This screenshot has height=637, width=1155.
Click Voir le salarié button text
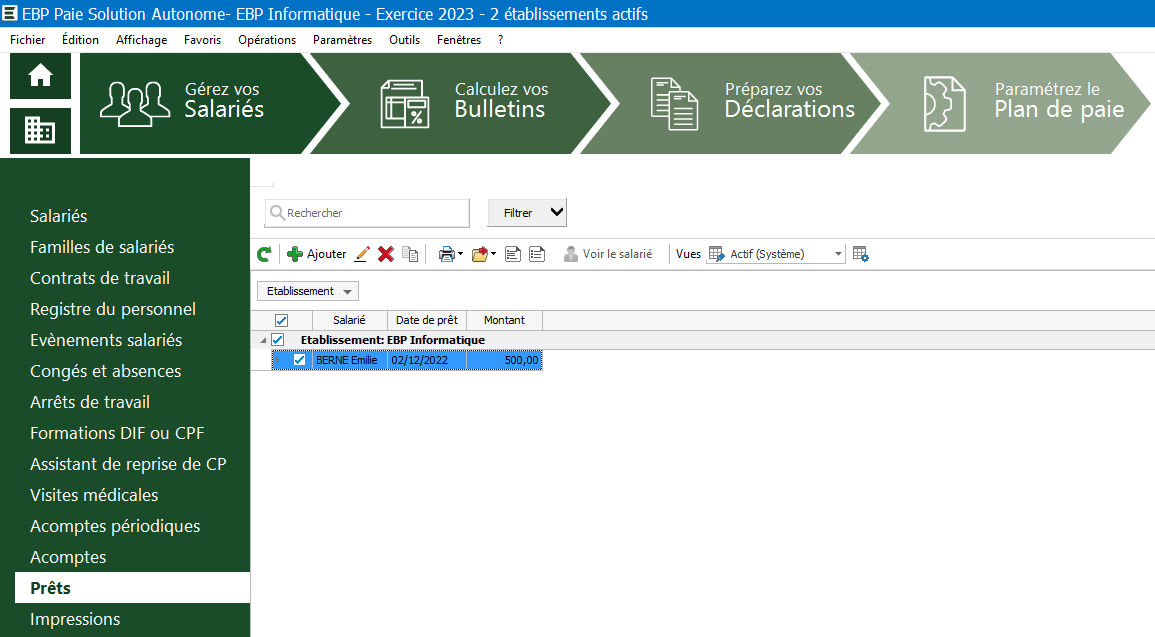click(617, 254)
